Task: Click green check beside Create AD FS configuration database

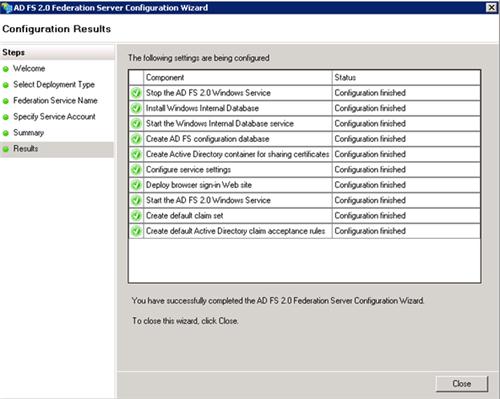Action: tap(136, 139)
